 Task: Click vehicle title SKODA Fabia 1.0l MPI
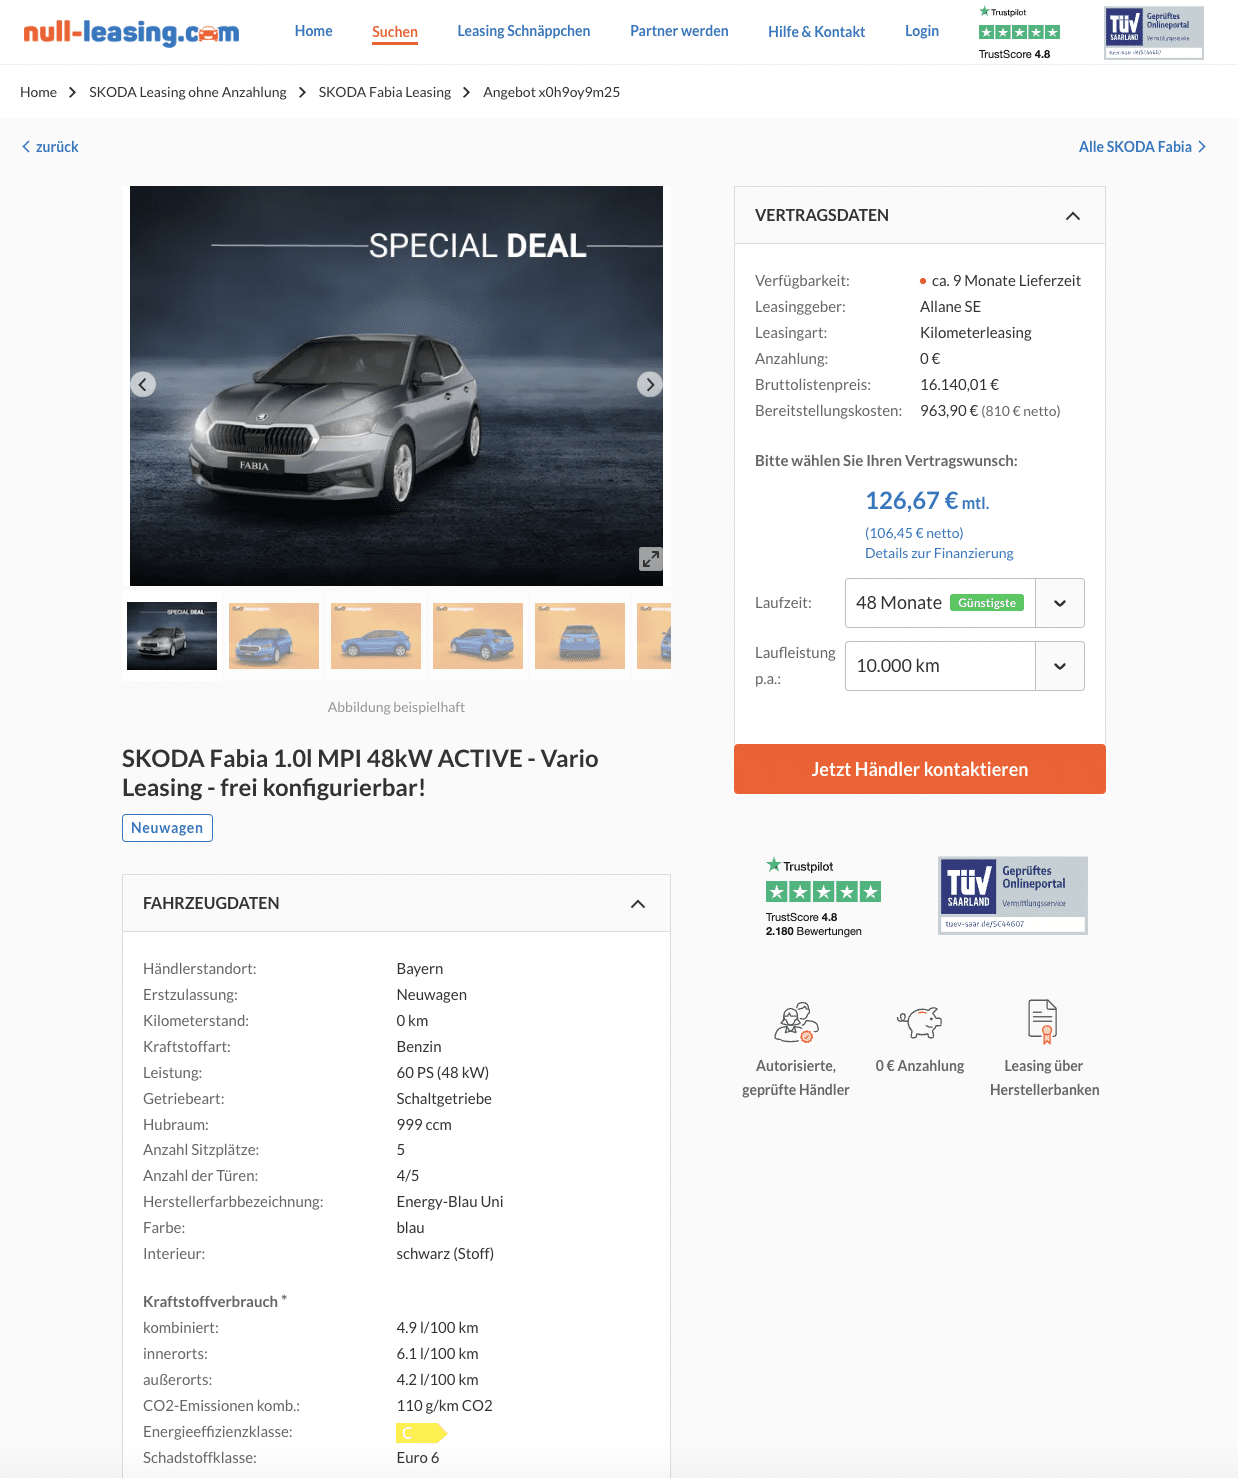(360, 773)
